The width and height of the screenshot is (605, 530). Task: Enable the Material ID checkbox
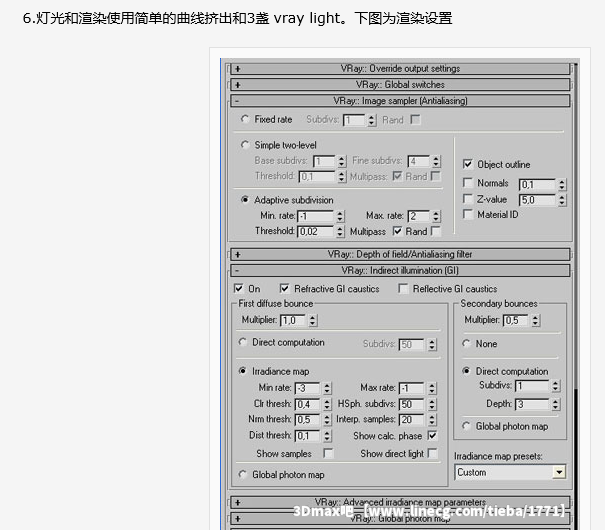(468, 214)
